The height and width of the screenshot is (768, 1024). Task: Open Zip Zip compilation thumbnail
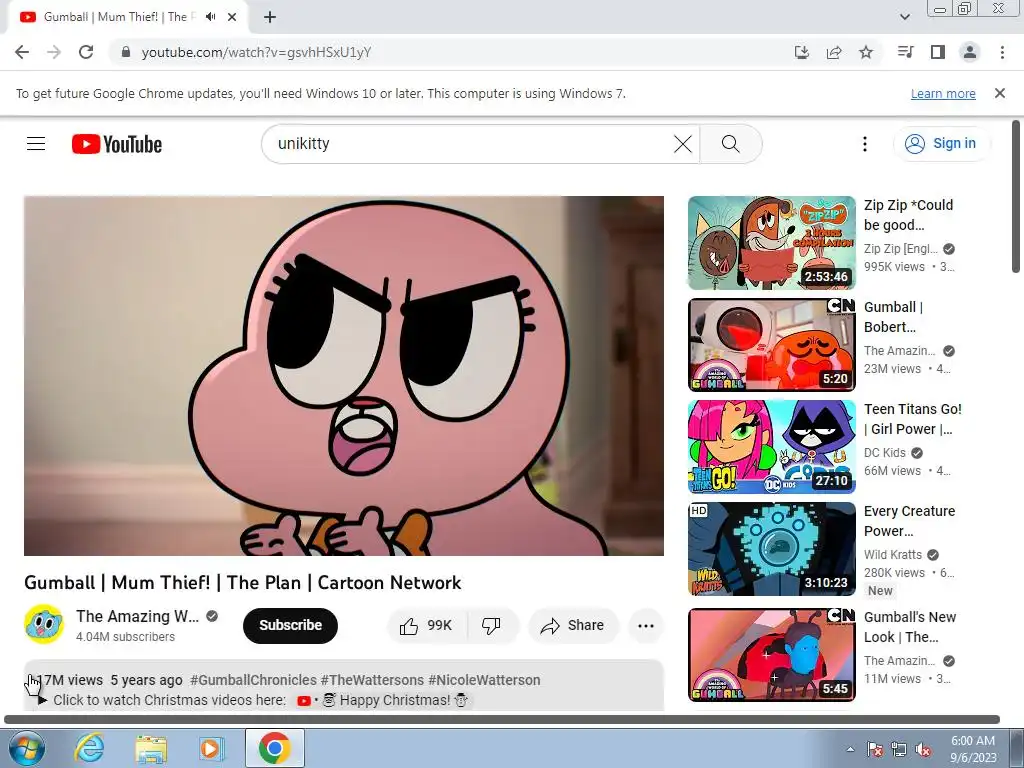(x=771, y=243)
